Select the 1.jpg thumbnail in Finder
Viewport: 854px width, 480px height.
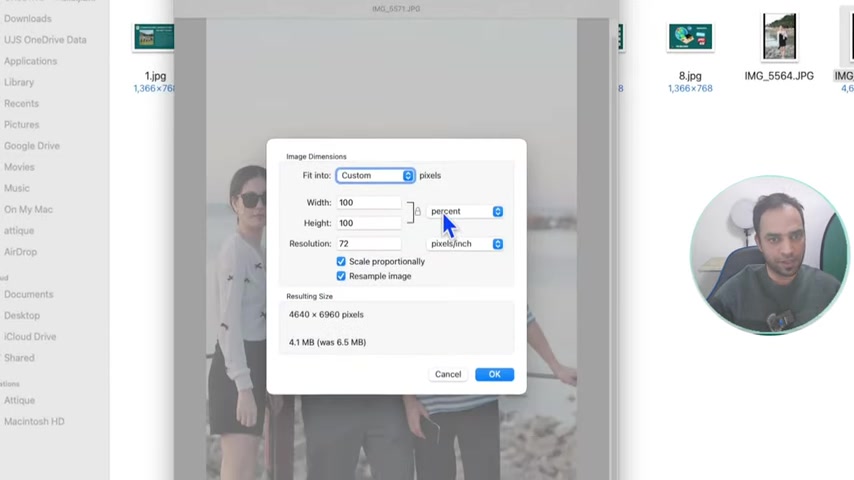(154, 37)
